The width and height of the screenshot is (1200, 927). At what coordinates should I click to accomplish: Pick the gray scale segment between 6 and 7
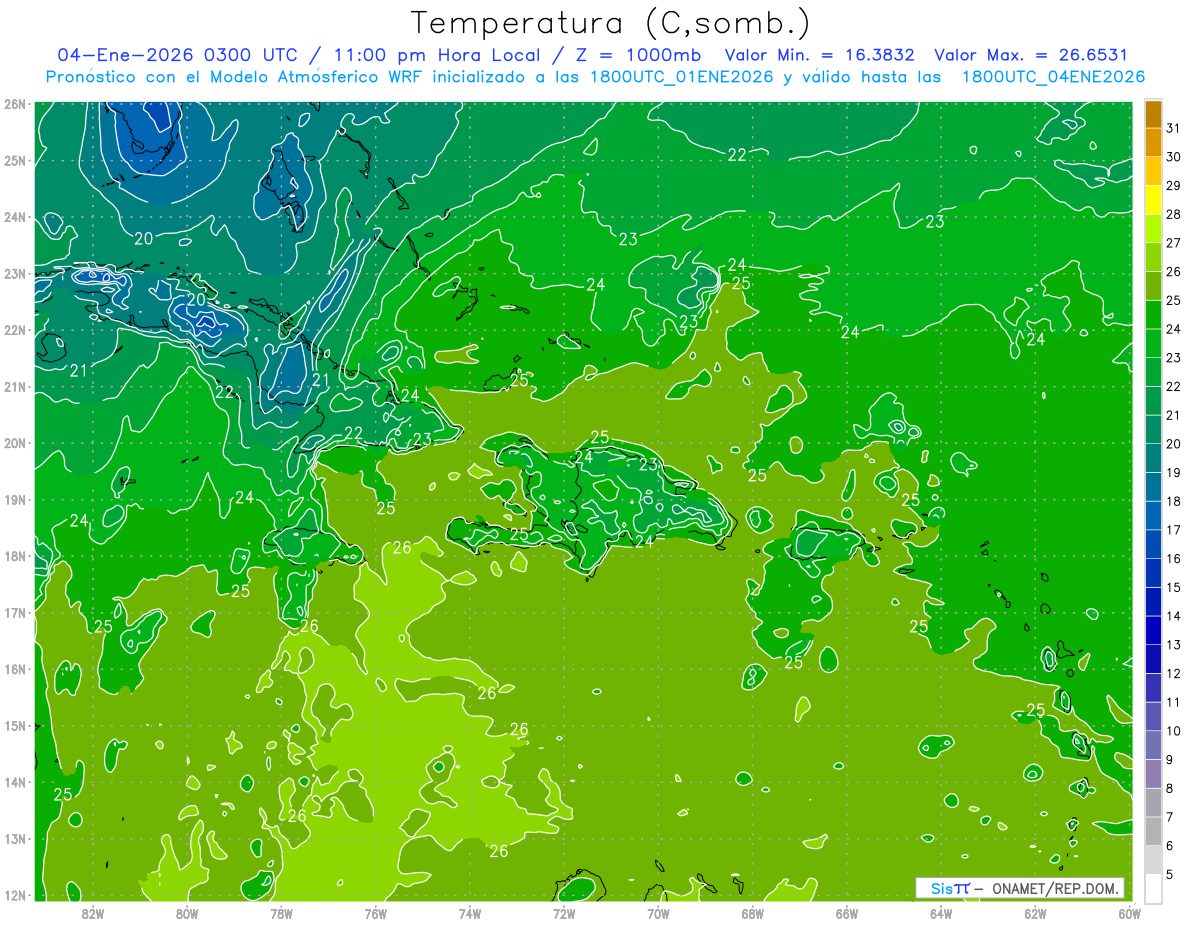(x=1153, y=831)
